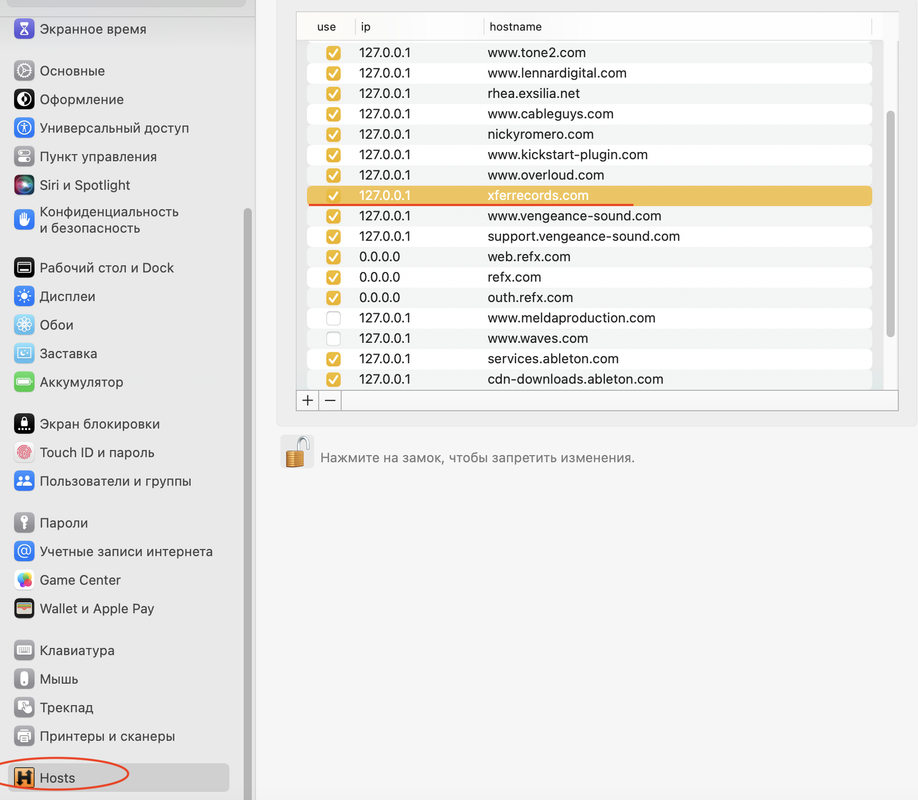The width and height of the screenshot is (918, 800).
Task: Open the Заставка icon
Action: click(x=24, y=353)
